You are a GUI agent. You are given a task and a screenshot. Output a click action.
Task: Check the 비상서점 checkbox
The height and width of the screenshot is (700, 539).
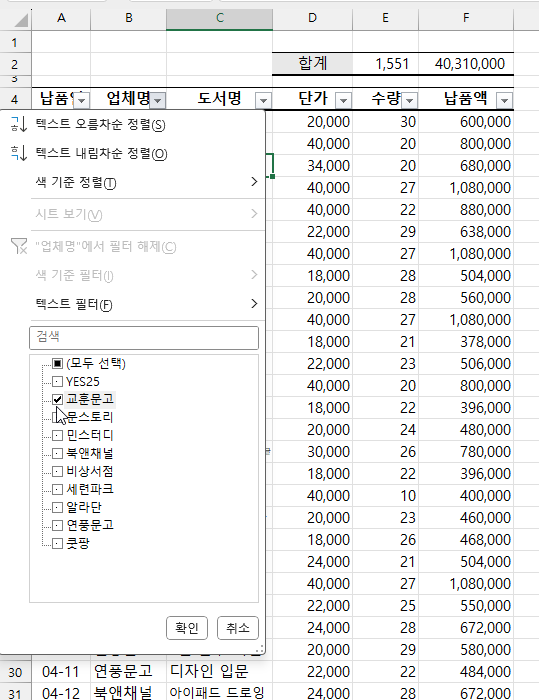click(57, 471)
